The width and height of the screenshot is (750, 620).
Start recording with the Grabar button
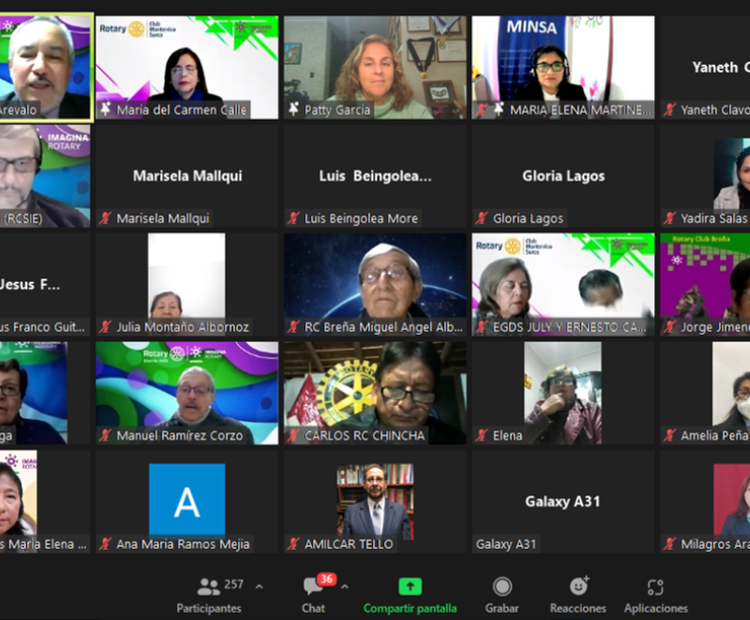502,594
